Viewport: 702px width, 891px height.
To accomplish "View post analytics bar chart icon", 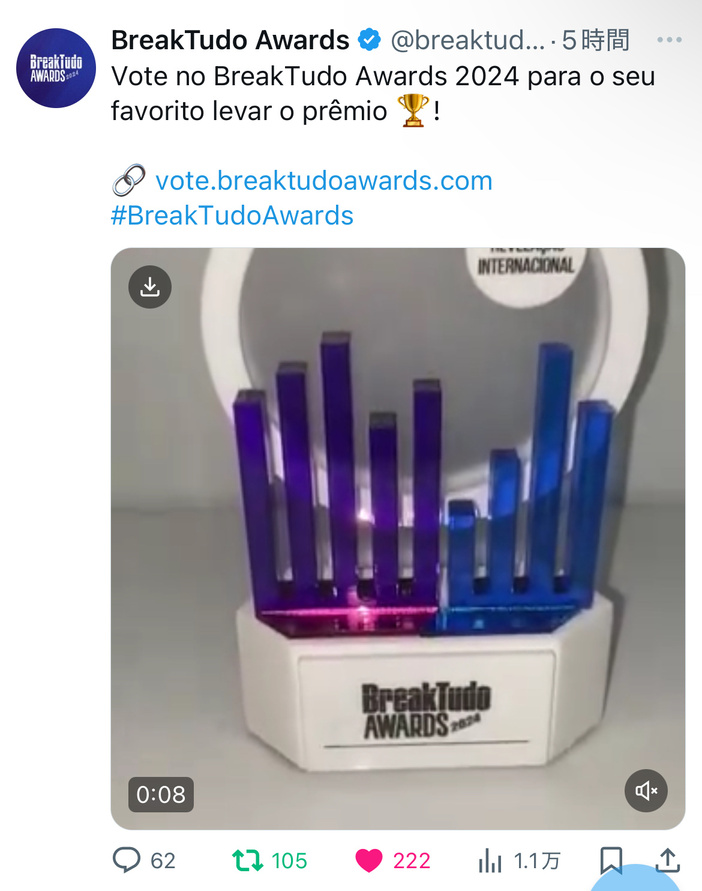I will pyautogui.click(x=490, y=860).
